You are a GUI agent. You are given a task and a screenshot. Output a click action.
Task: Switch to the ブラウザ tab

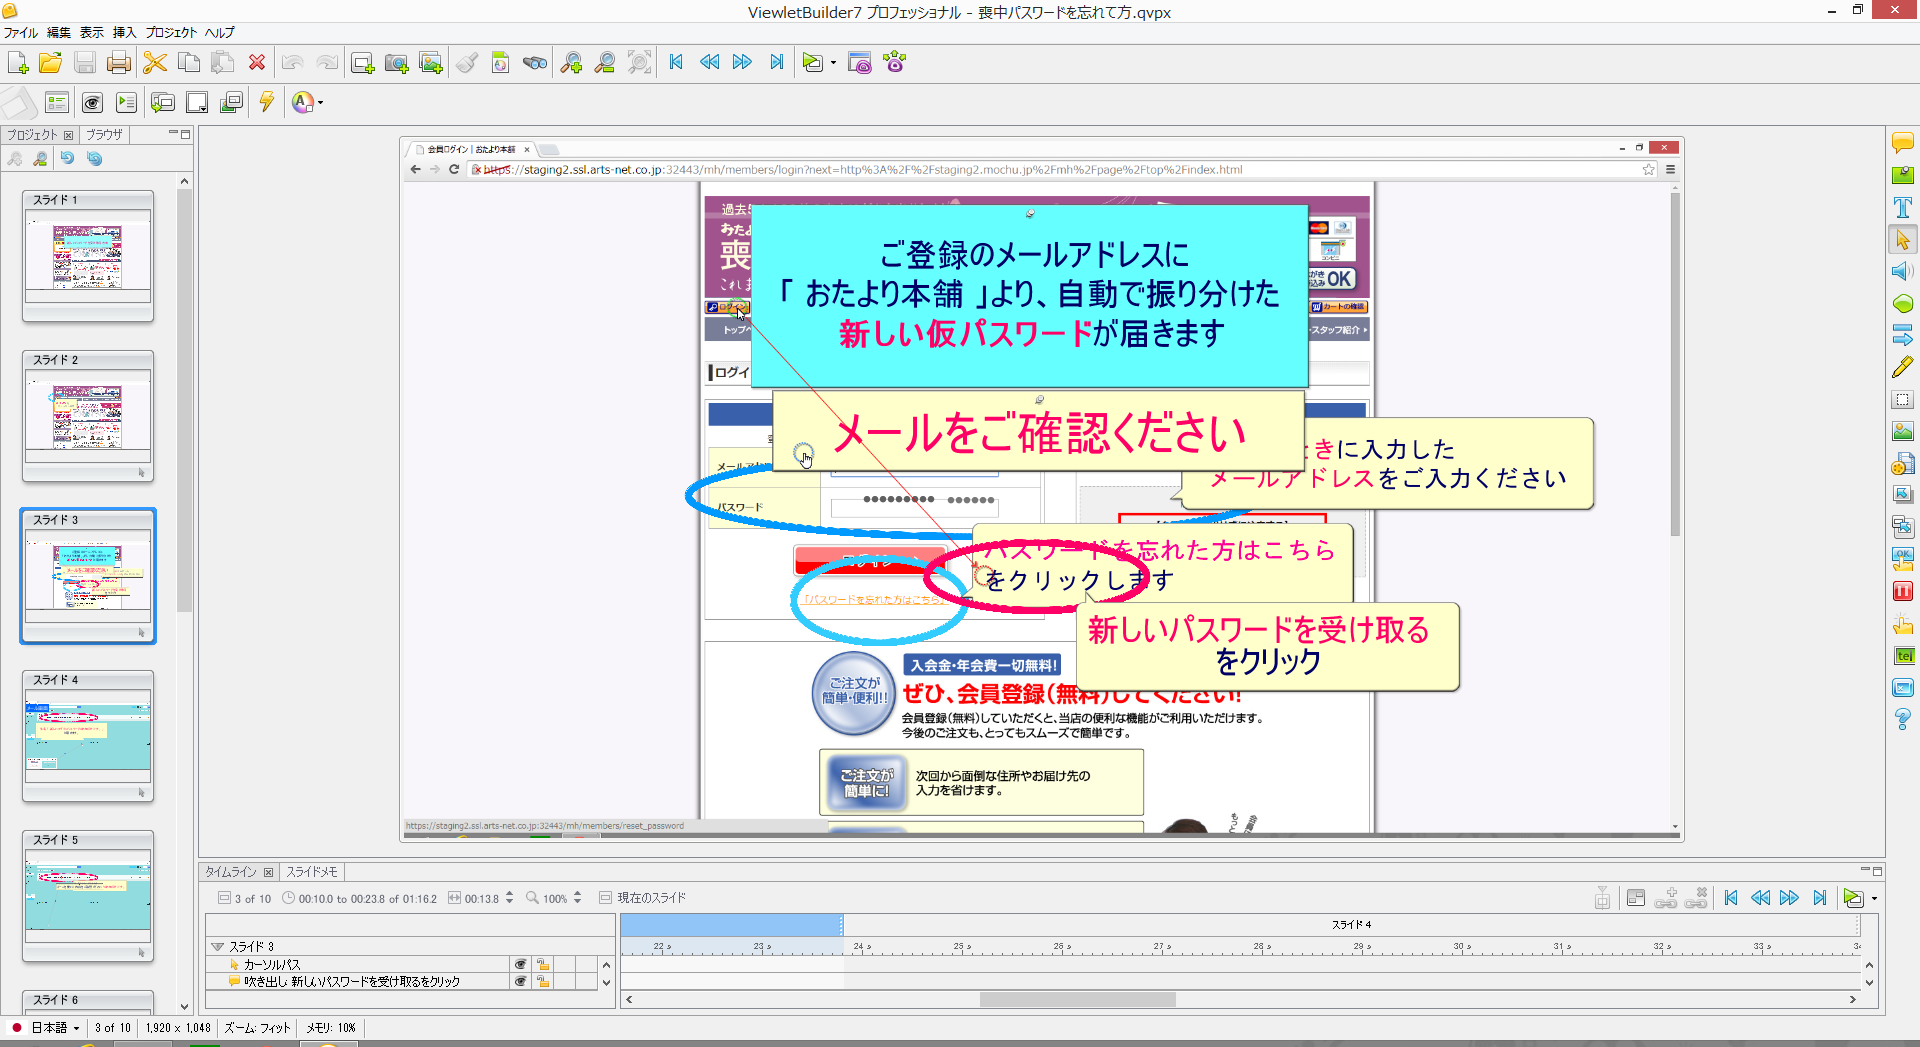[x=104, y=134]
